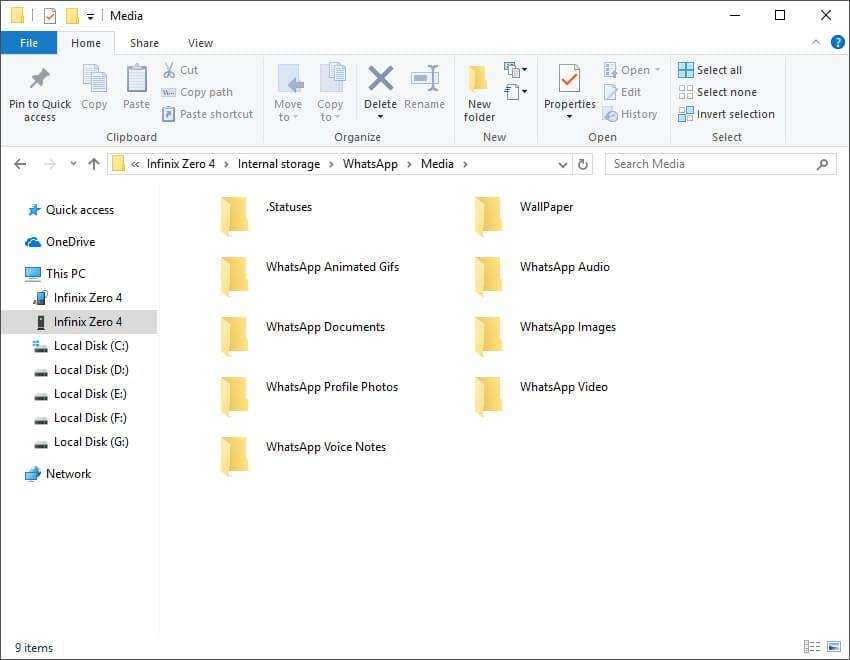The image size is (850, 660).
Task: Click the .Statuses folder icon
Action: tap(235, 216)
